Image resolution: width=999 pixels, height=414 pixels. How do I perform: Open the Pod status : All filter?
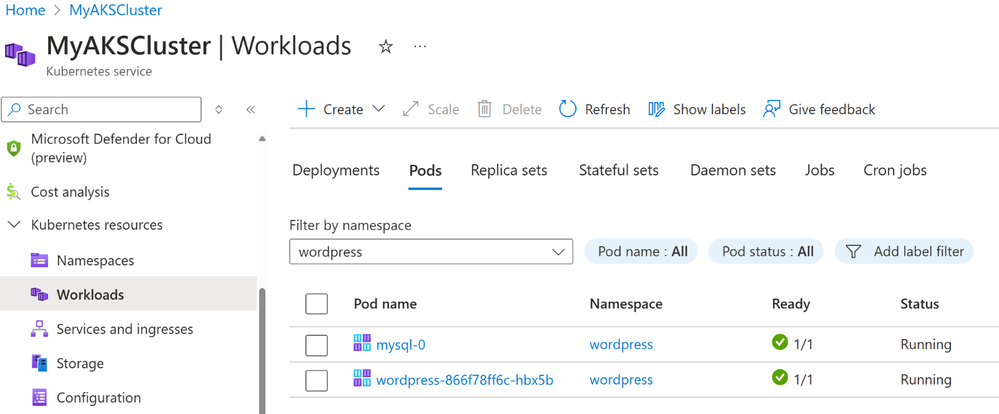(x=766, y=252)
